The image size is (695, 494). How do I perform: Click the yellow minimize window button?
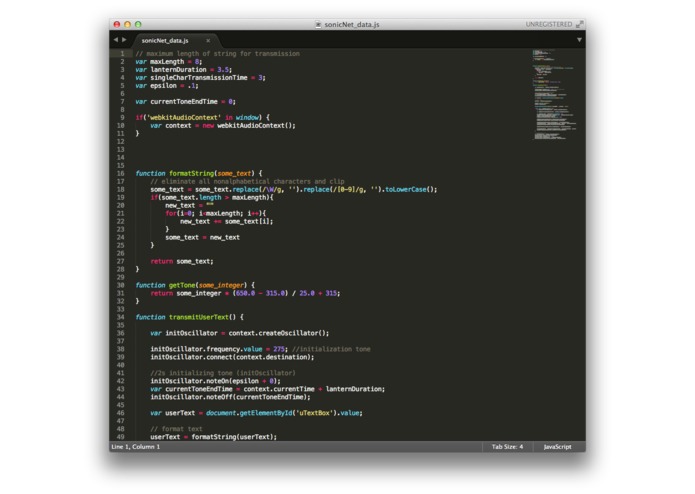pos(127,24)
